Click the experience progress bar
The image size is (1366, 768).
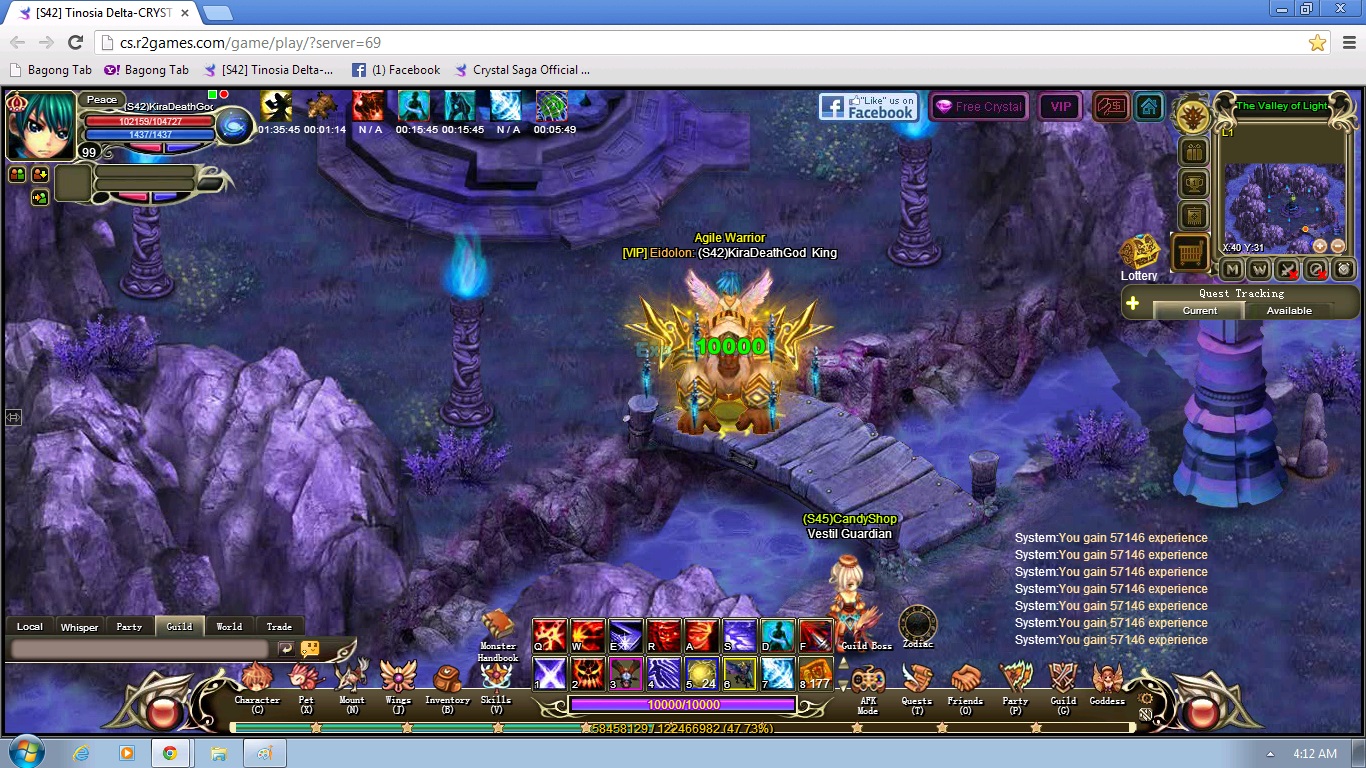[x=682, y=729]
